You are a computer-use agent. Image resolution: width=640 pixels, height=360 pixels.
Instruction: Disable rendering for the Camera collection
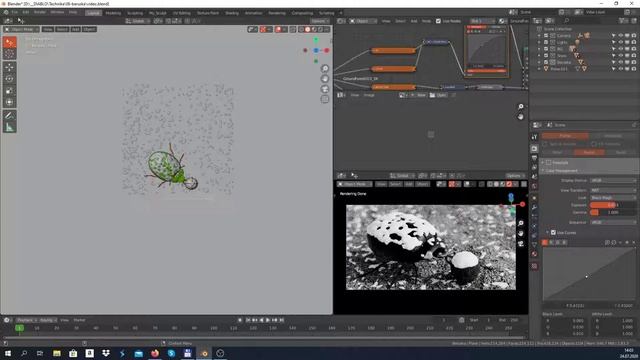634,36
